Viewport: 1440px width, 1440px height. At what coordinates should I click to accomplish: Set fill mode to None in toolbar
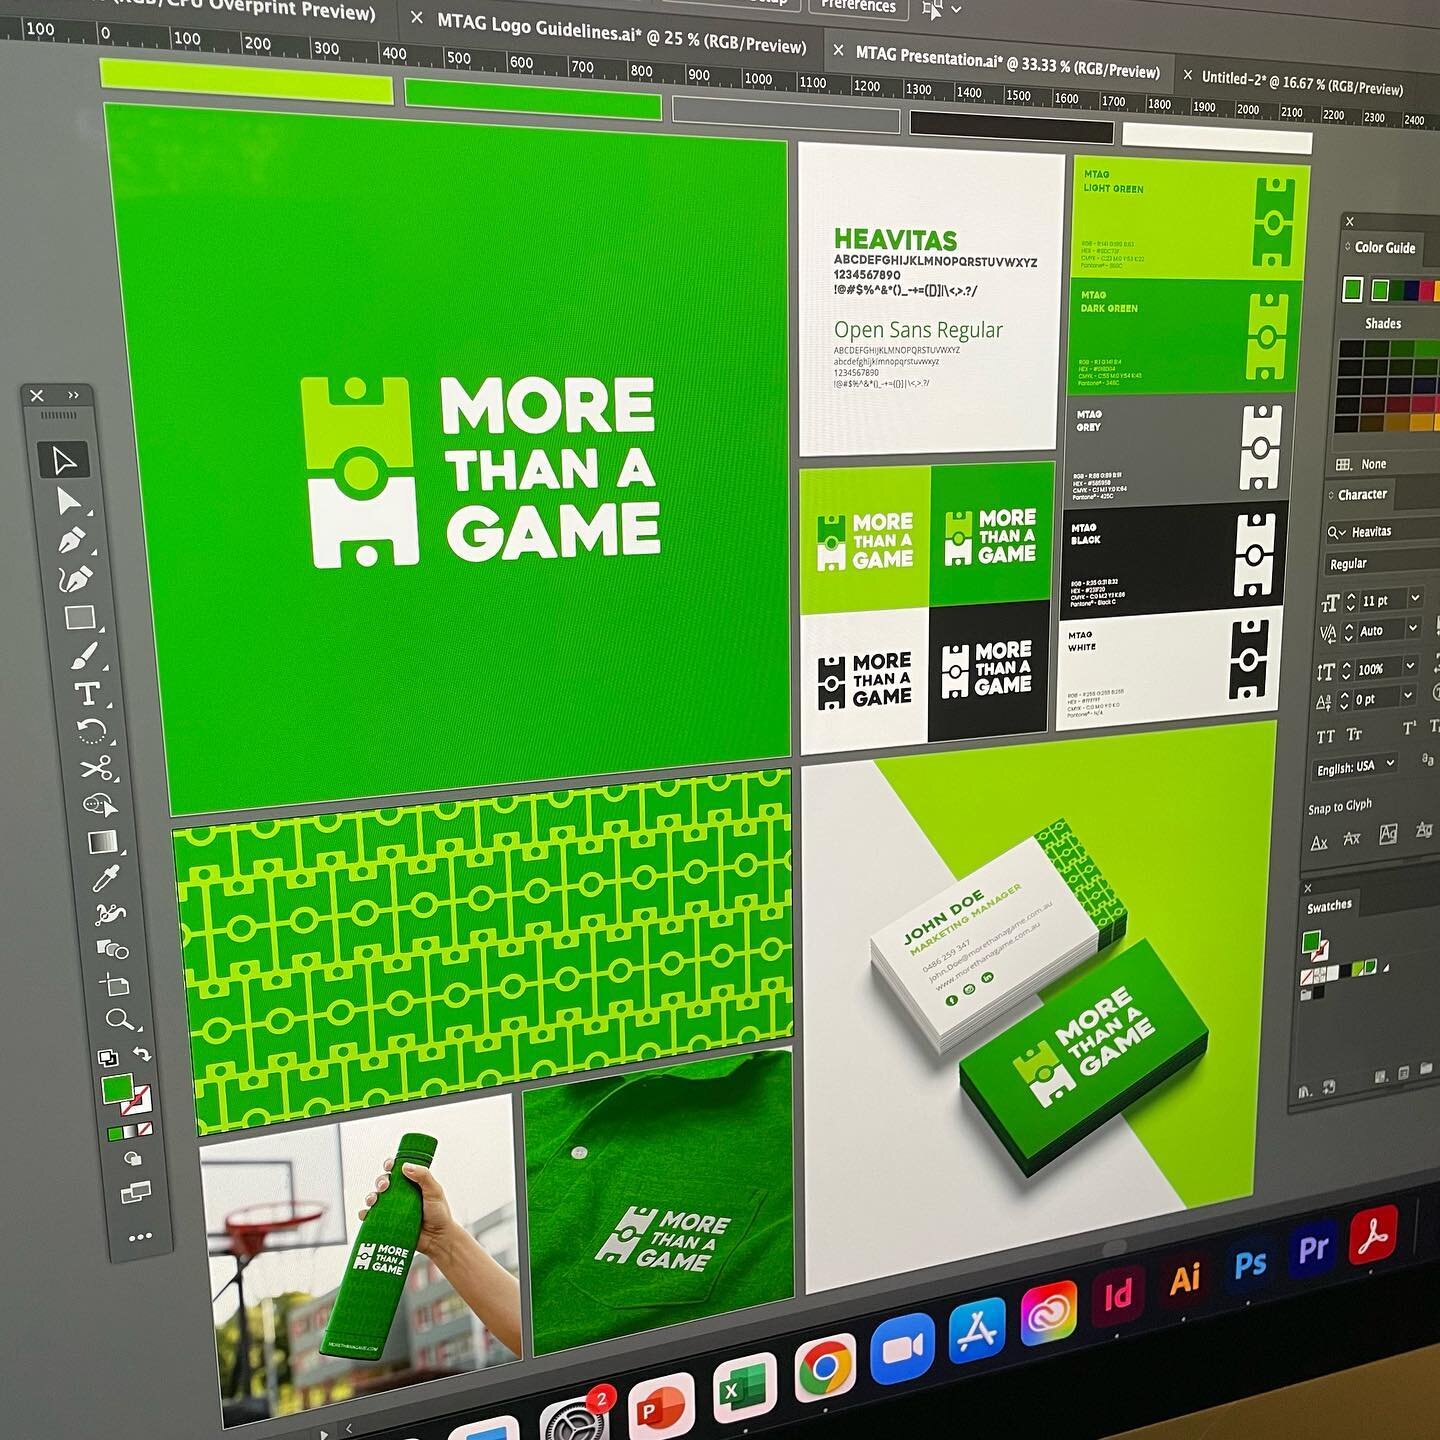point(144,1129)
